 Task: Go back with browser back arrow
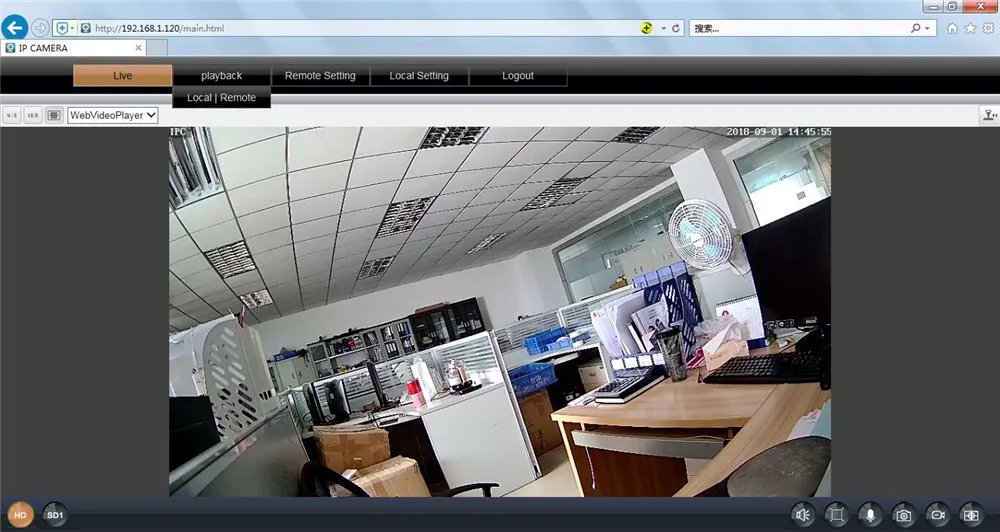(x=14, y=27)
